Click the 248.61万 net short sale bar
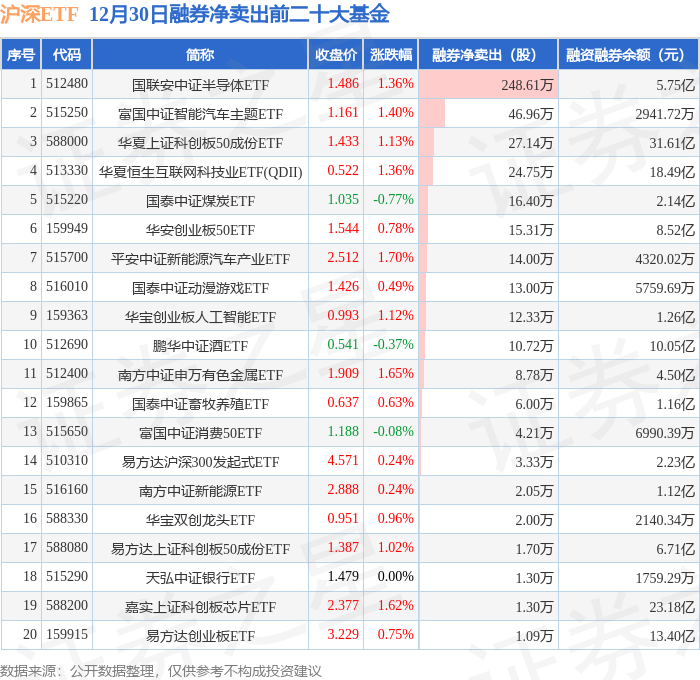 click(488, 84)
